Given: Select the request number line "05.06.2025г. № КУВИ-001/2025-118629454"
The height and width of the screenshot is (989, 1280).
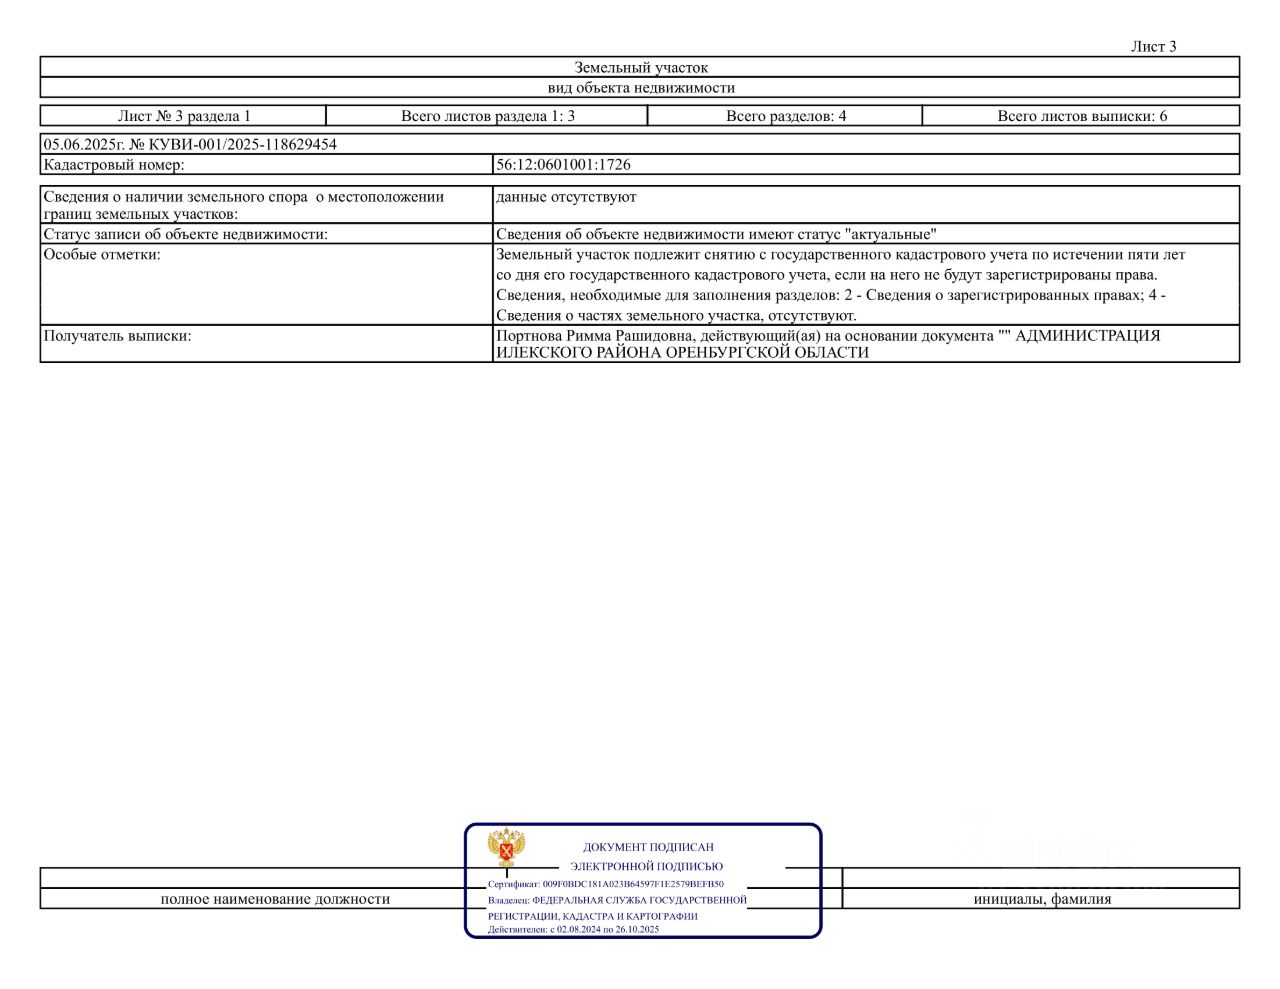Looking at the screenshot, I should [190, 144].
